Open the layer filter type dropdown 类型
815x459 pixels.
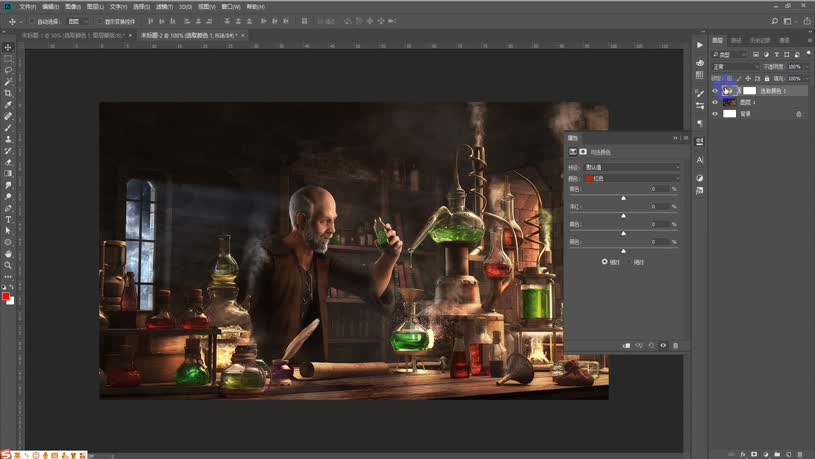[730, 55]
